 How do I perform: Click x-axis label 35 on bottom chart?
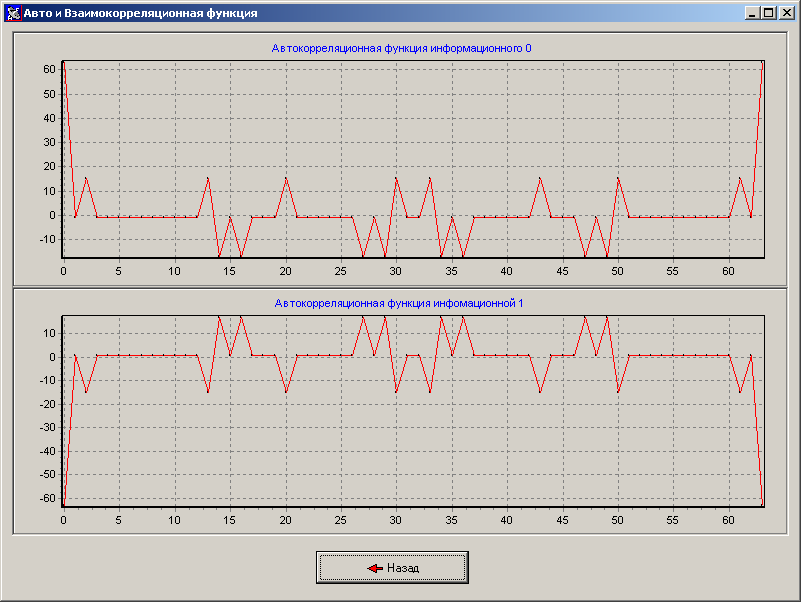tap(451, 520)
